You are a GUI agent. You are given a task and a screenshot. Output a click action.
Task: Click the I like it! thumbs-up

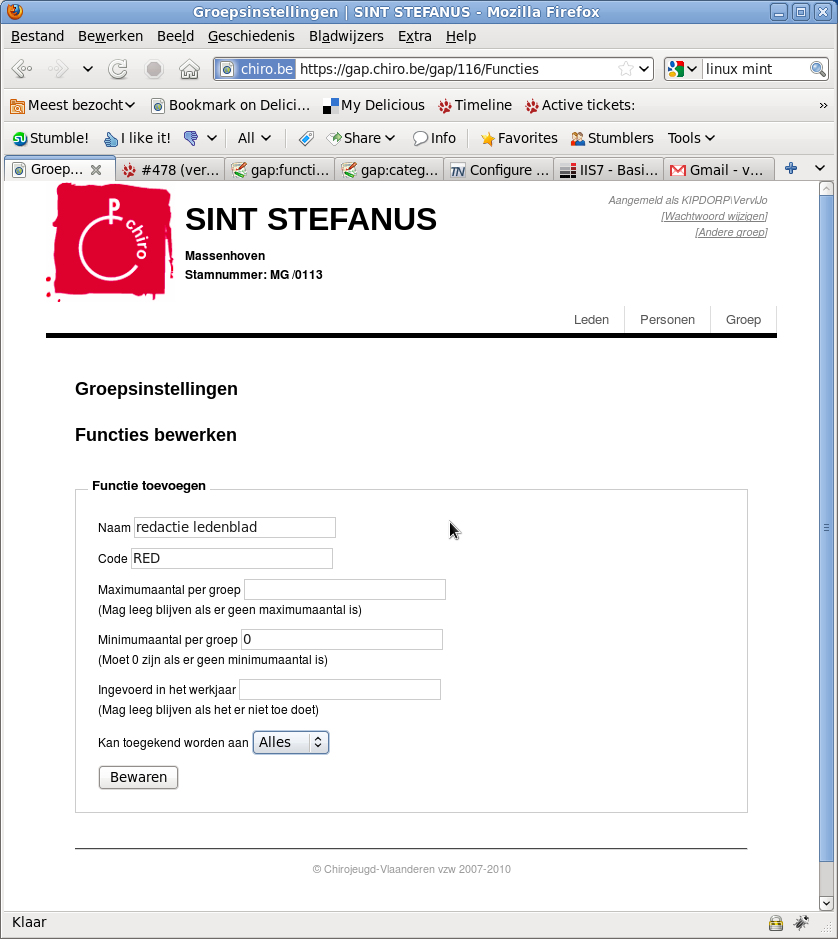click(x=137, y=138)
